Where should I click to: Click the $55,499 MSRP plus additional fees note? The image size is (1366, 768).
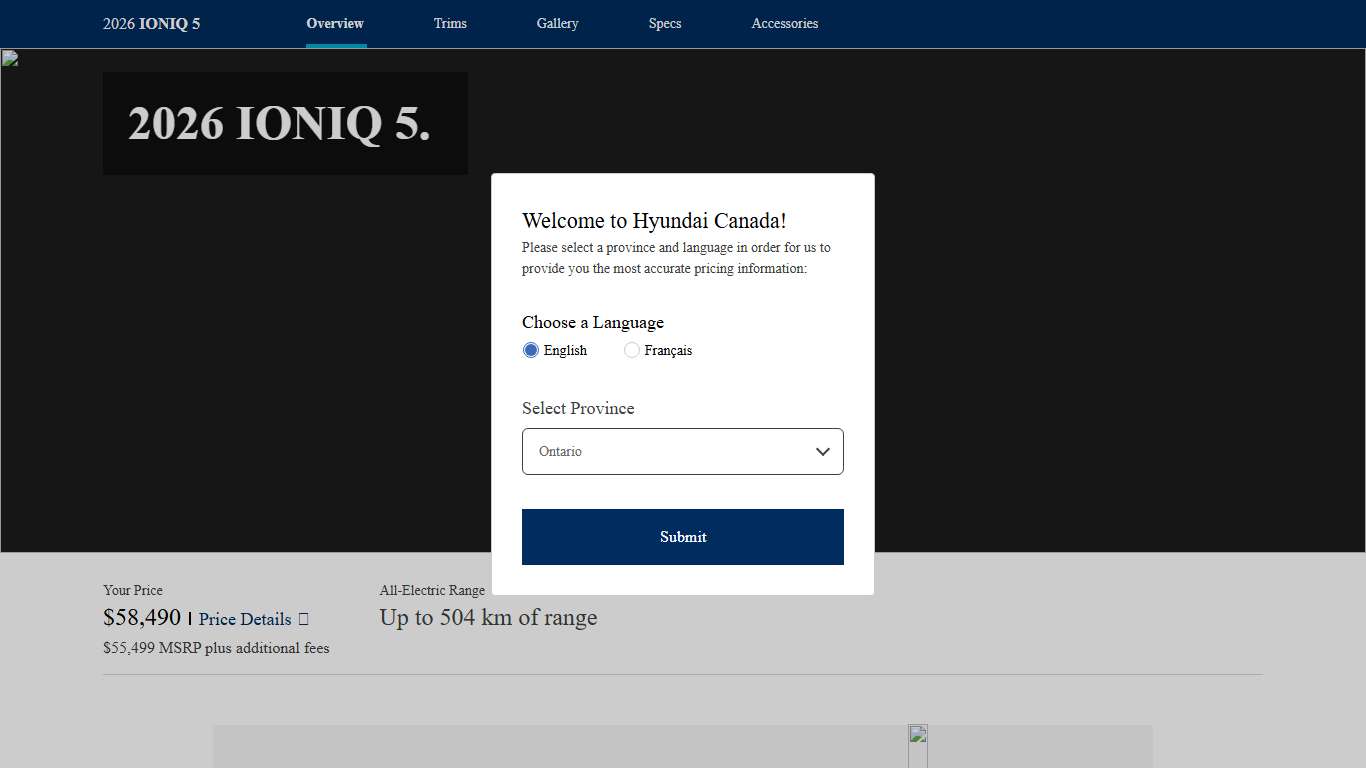(x=216, y=648)
